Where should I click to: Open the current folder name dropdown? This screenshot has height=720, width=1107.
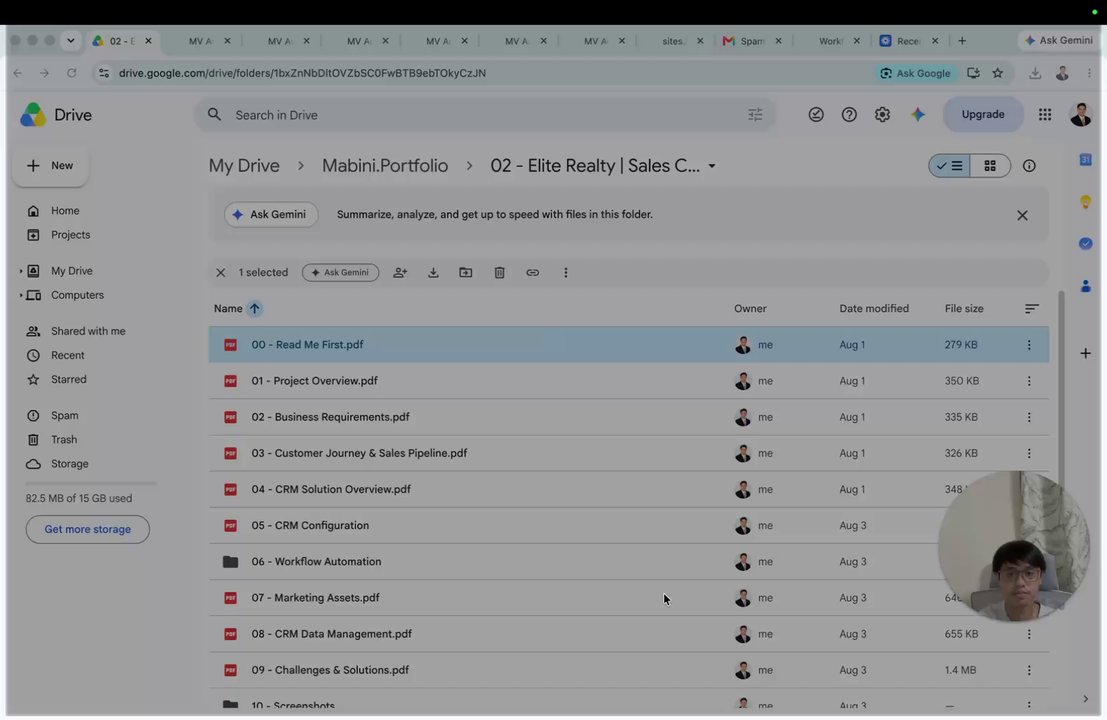(x=712, y=166)
